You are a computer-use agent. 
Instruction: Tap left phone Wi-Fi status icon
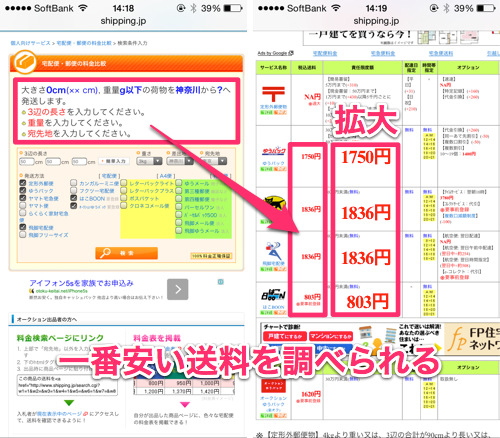click(82, 8)
